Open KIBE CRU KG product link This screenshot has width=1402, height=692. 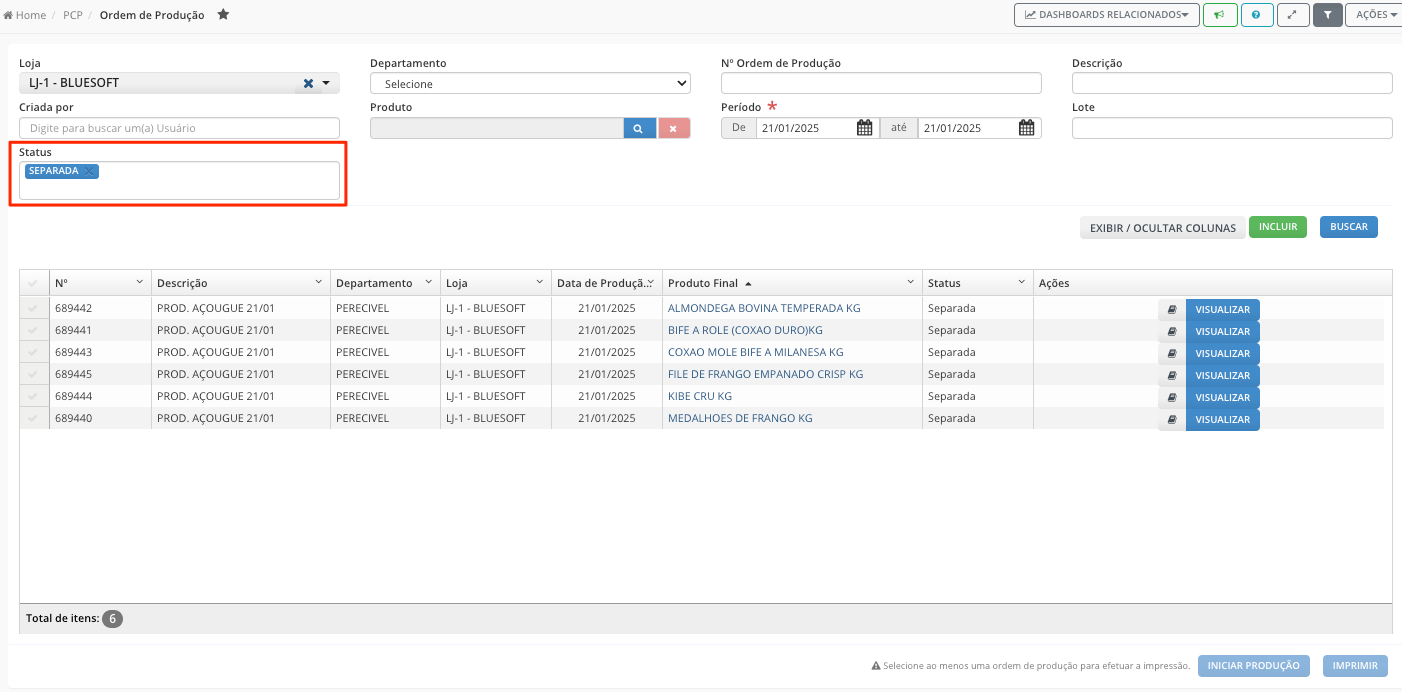click(x=700, y=396)
